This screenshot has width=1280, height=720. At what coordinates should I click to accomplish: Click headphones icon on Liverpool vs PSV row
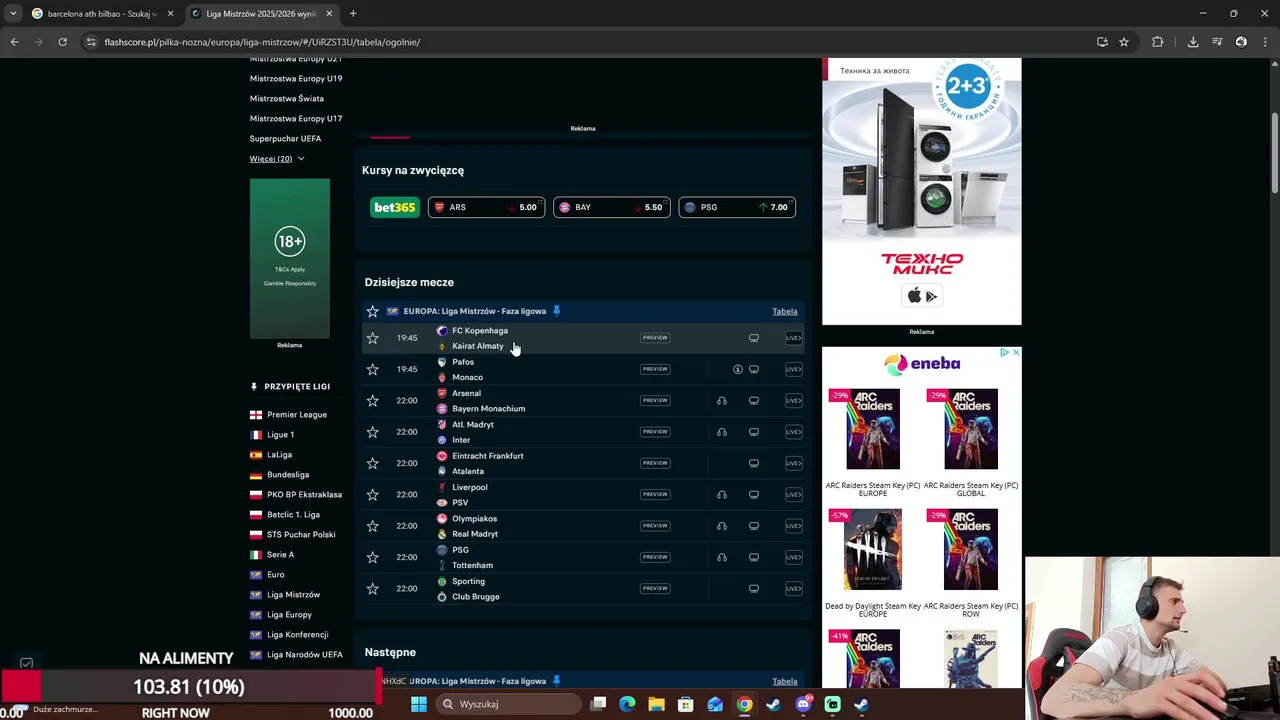(721, 494)
